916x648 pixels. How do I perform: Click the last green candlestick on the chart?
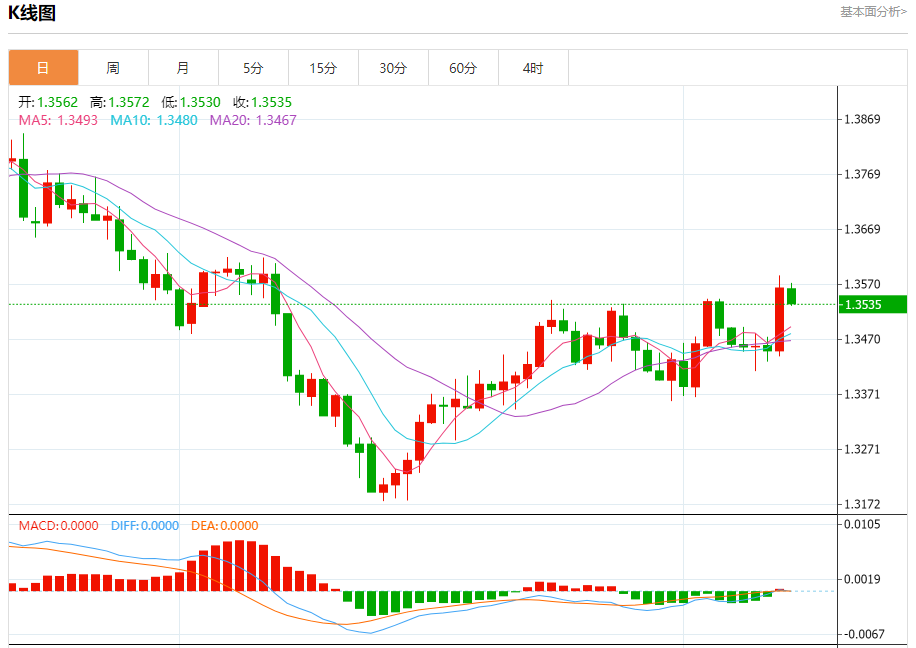(792, 296)
